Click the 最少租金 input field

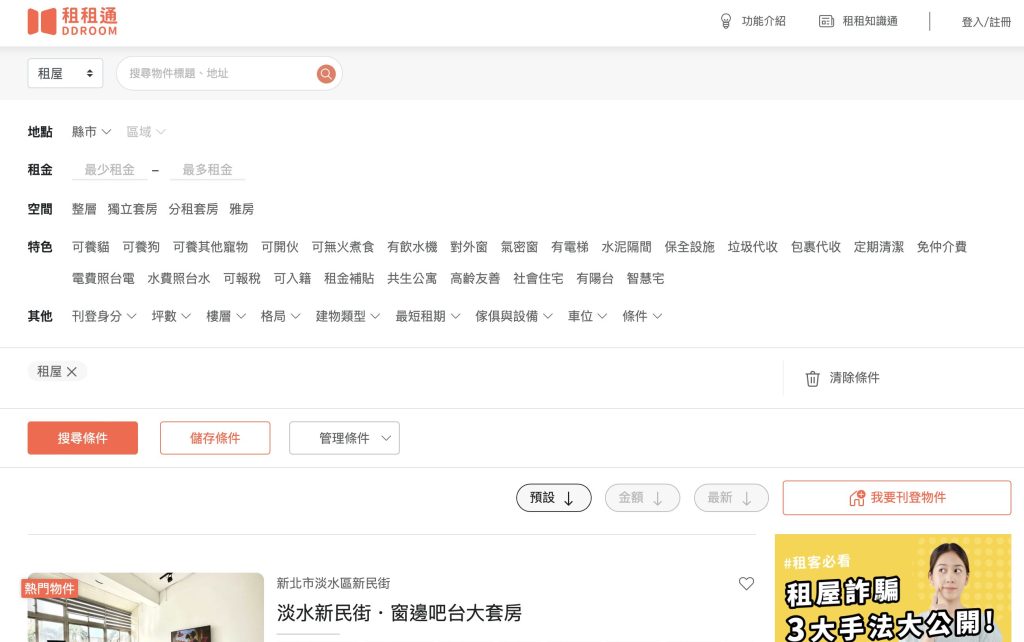[109, 170]
